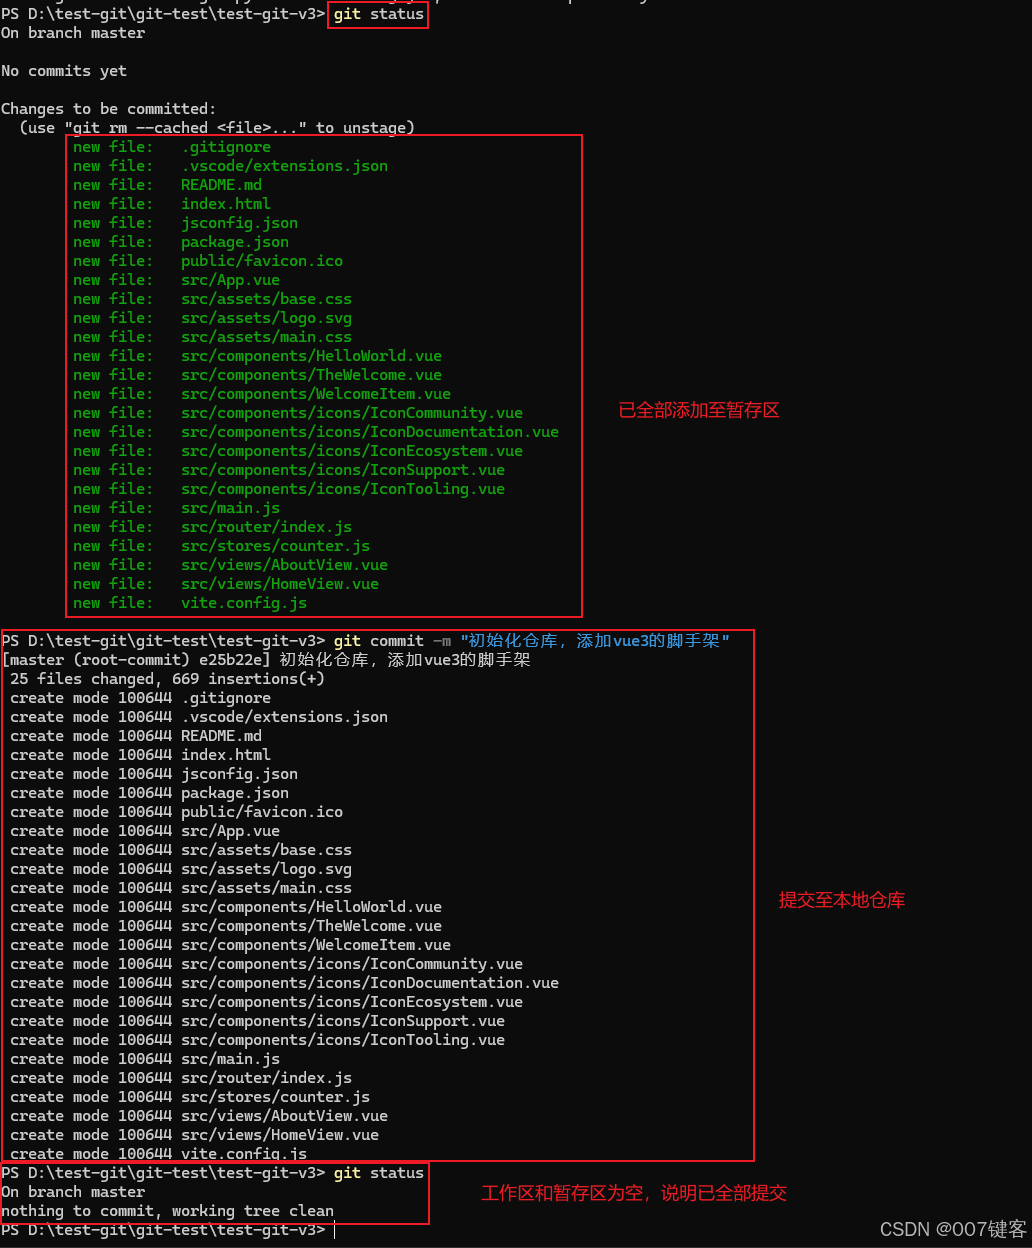Select the "new file: src/views/AboutView.vue" row
This screenshot has width=1032, height=1248.
click(x=230, y=565)
